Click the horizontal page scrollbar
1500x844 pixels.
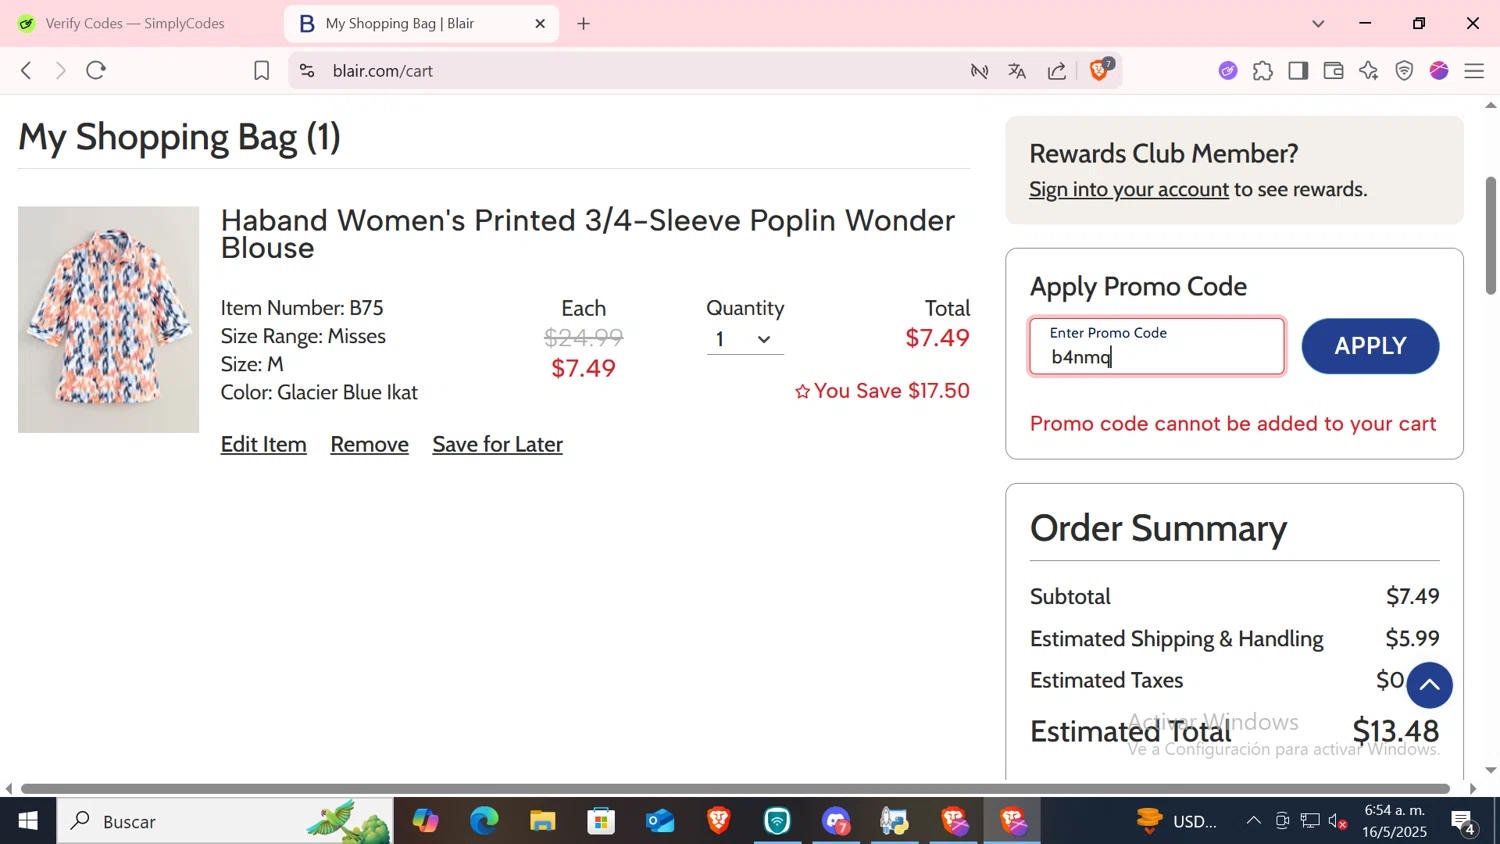click(x=735, y=789)
